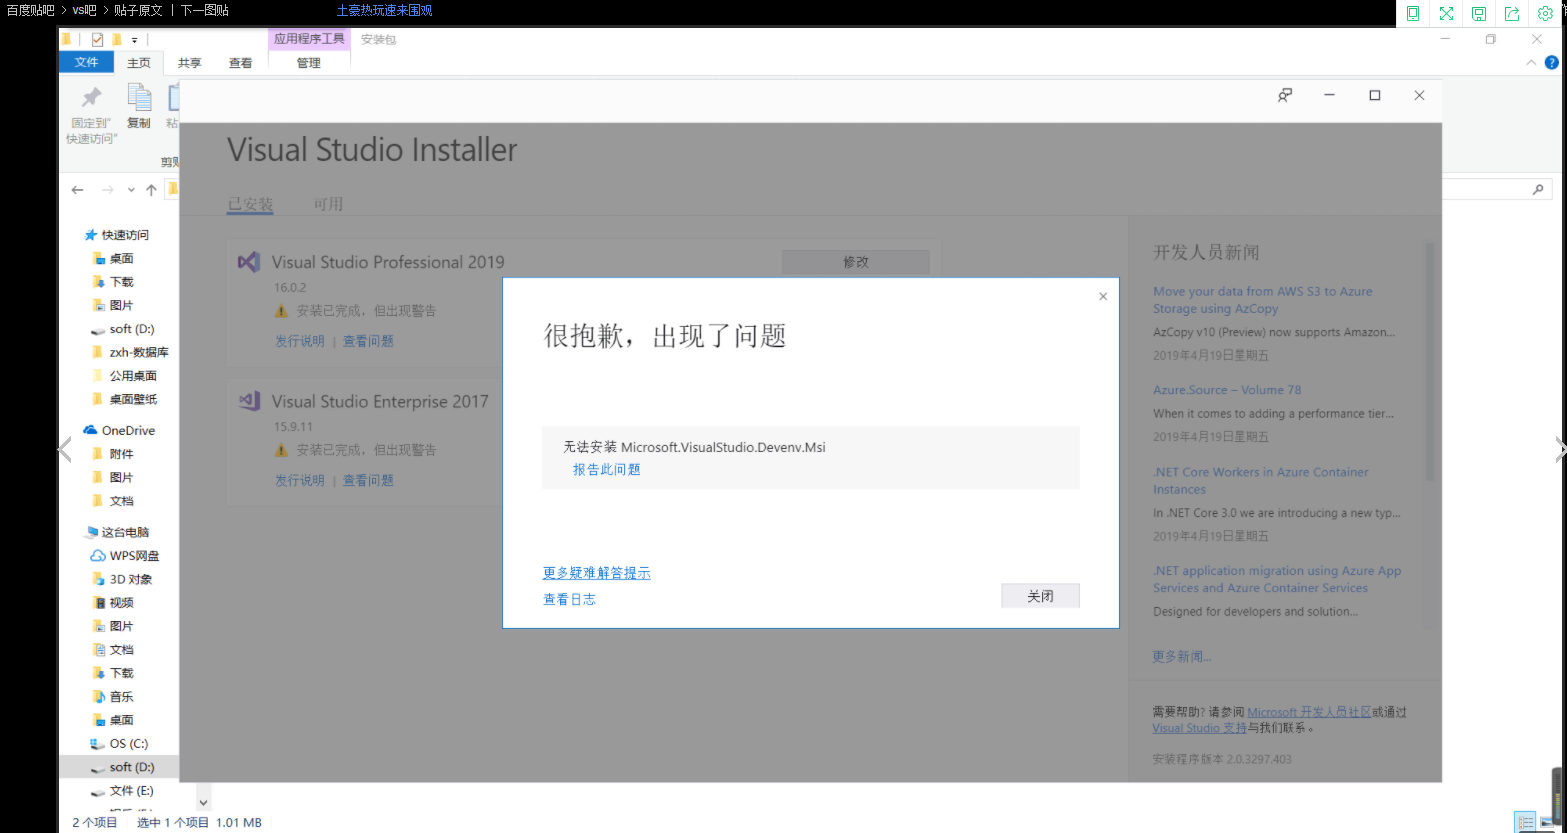This screenshot has height=833, width=1567.
Task: Click 修改 for Visual Studio Professional 2019
Action: tap(856, 262)
